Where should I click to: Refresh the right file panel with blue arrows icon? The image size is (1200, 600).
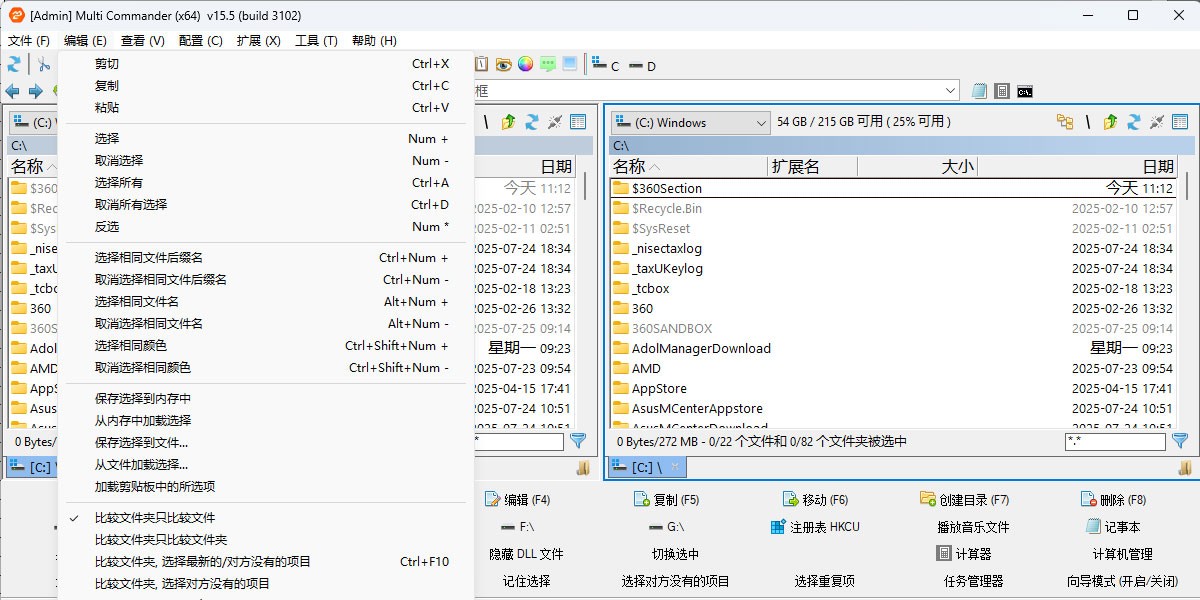pyautogui.click(x=1133, y=121)
